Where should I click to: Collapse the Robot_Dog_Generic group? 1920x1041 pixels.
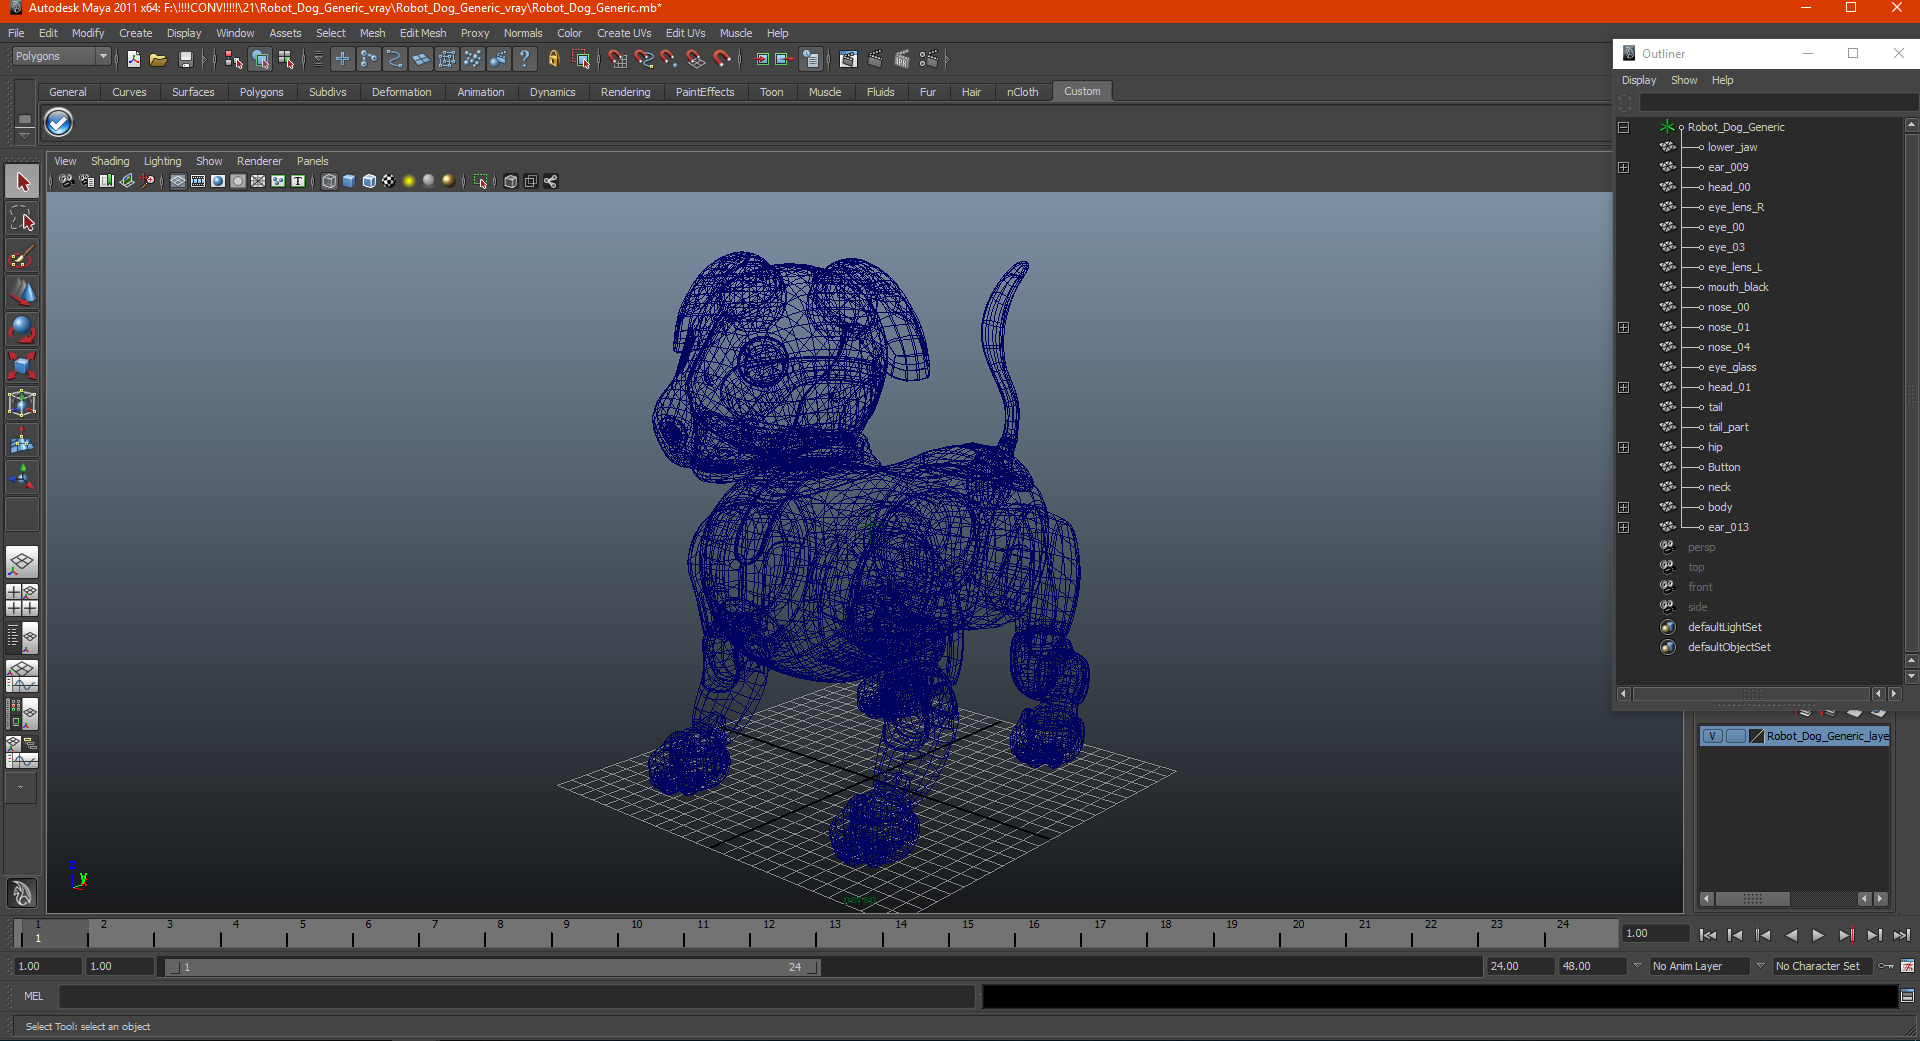tap(1623, 127)
